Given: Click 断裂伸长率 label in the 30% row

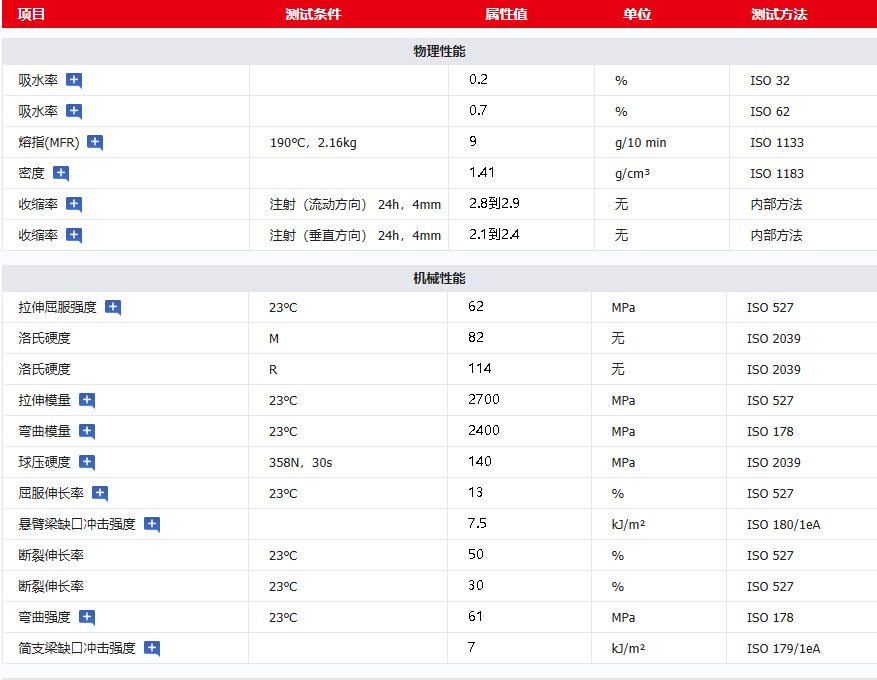Looking at the screenshot, I should (x=51, y=587).
